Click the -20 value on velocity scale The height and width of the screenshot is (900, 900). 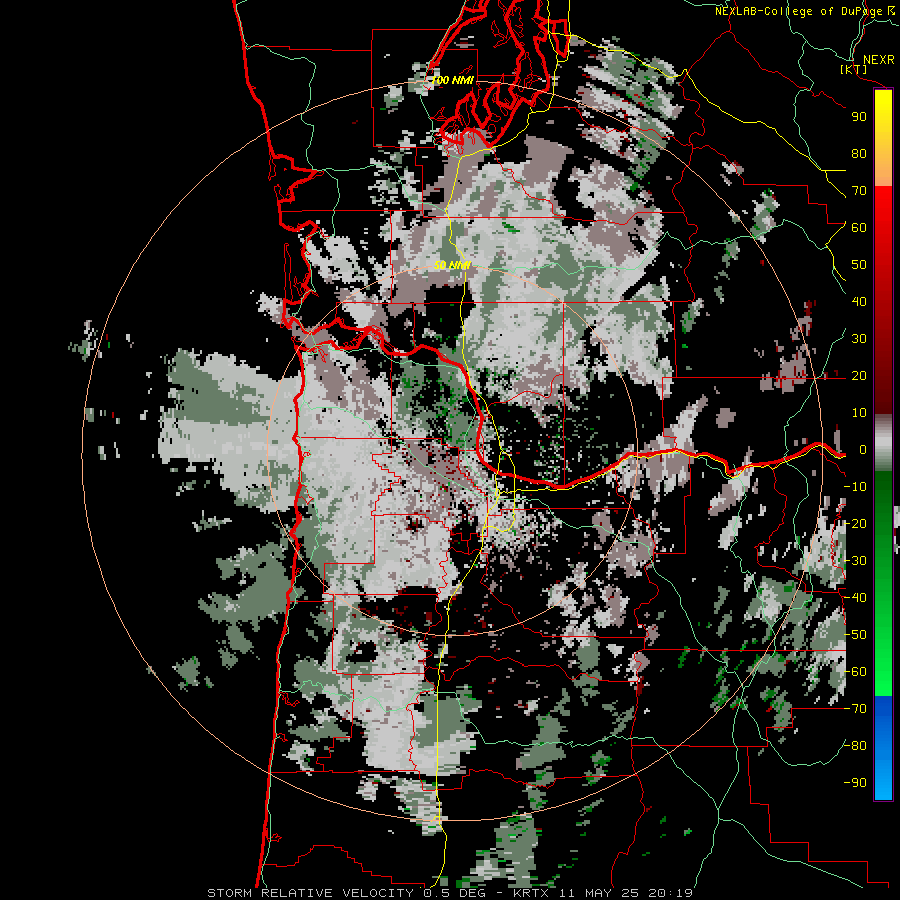[855, 523]
